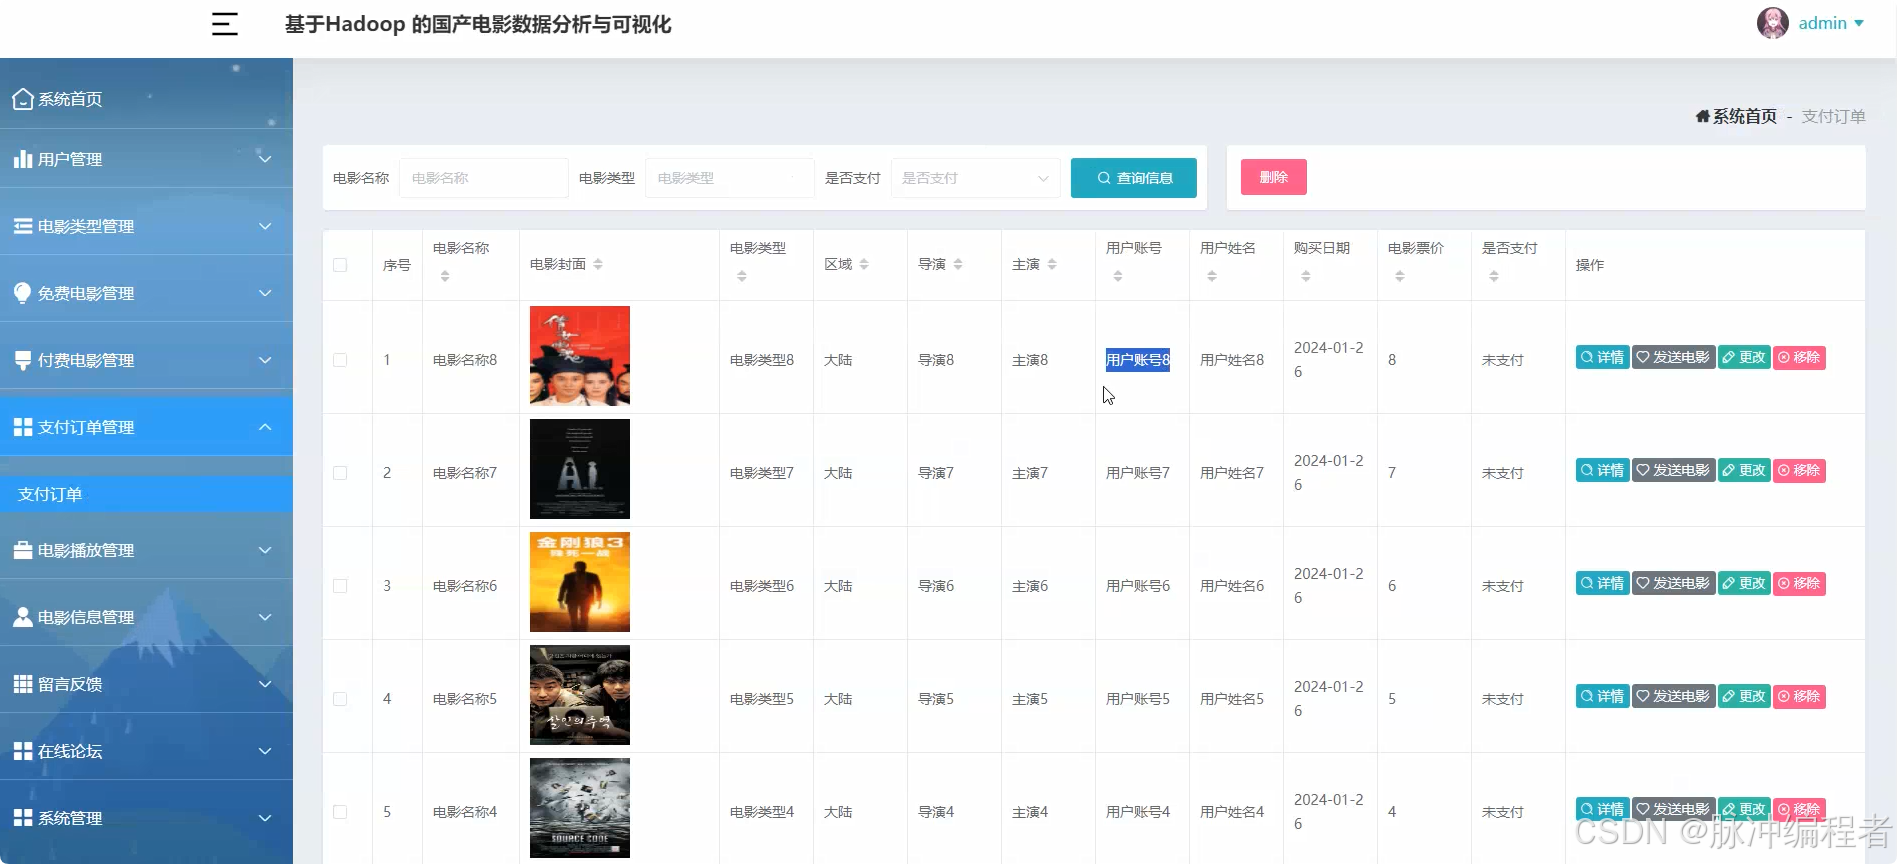Sort by 电影类型 column arrows
The height and width of the screenshot is (864, 1897).
[742, 277]
